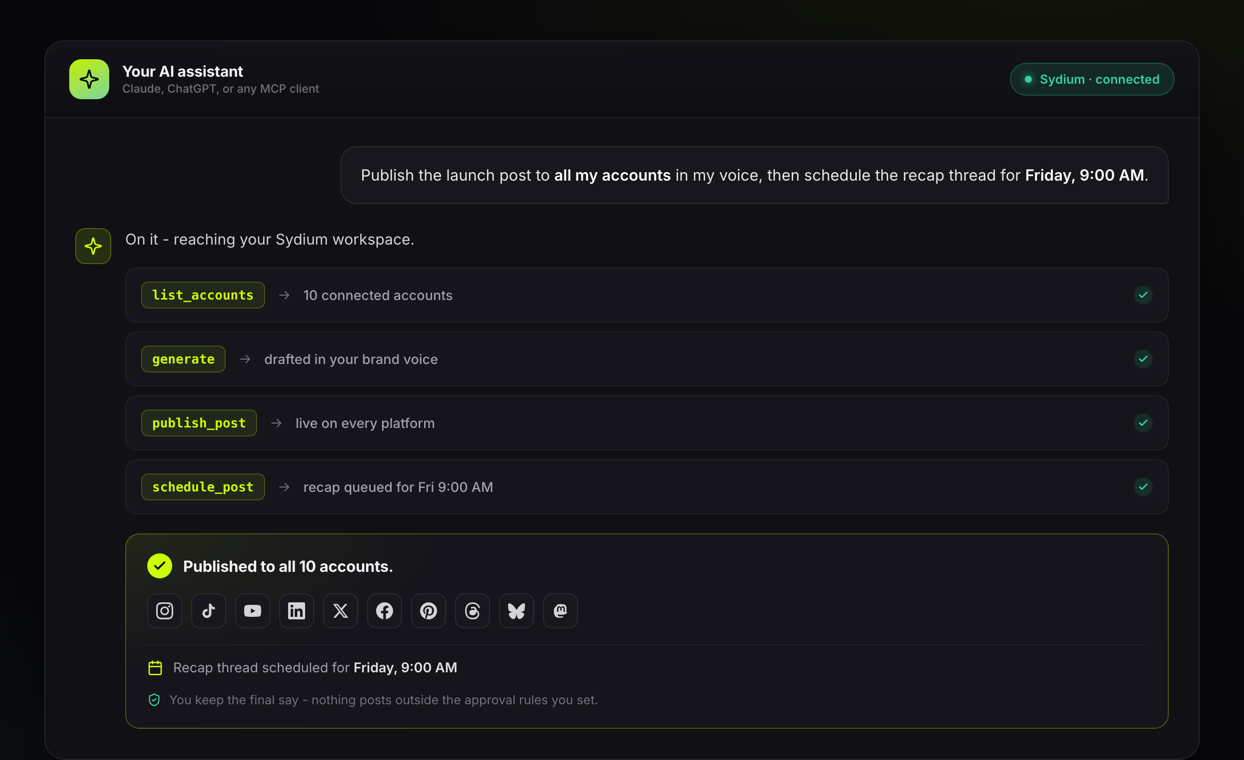
Task: Click the '10 connected accounts' text
Action: (x=378, y=295)
